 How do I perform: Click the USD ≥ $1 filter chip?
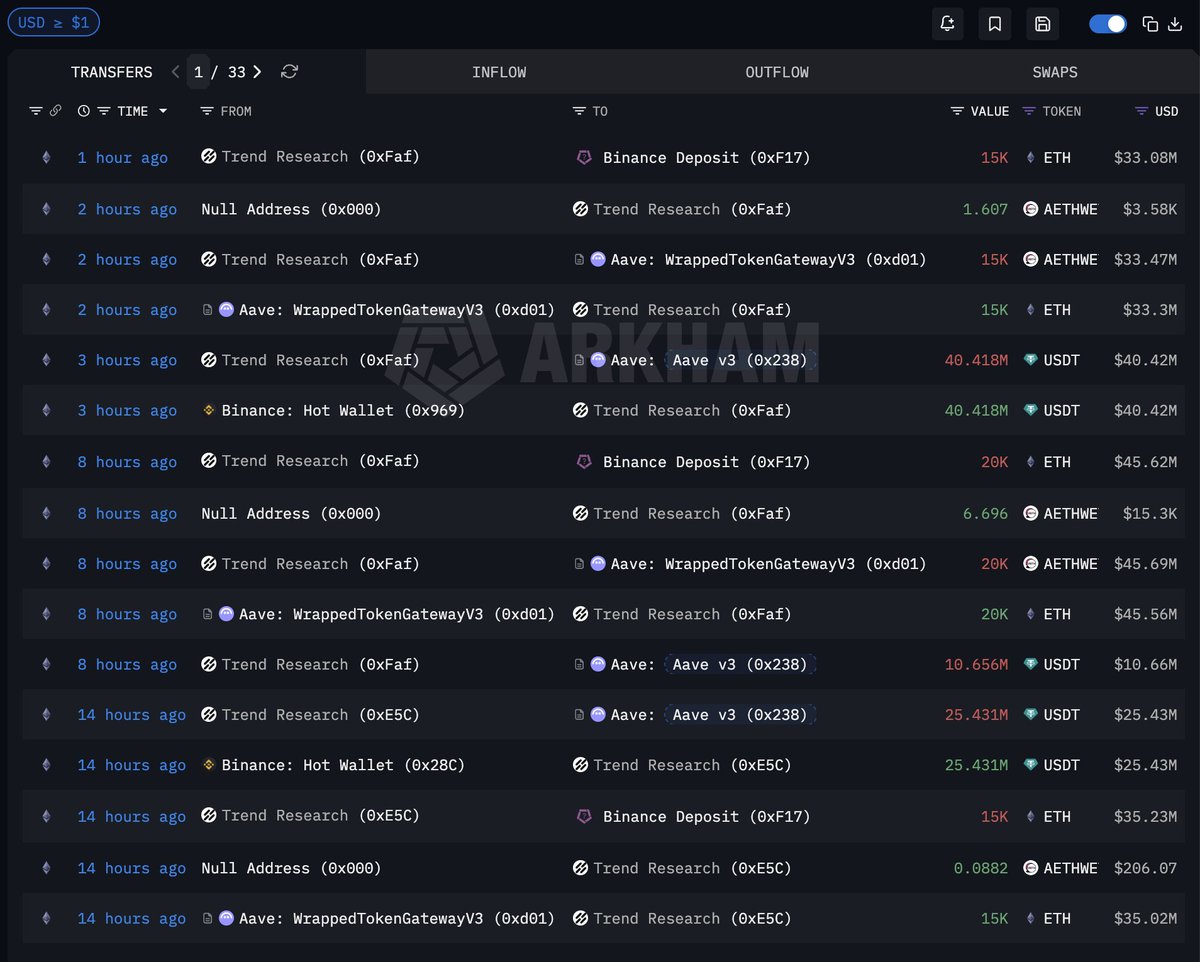point(53,22)
